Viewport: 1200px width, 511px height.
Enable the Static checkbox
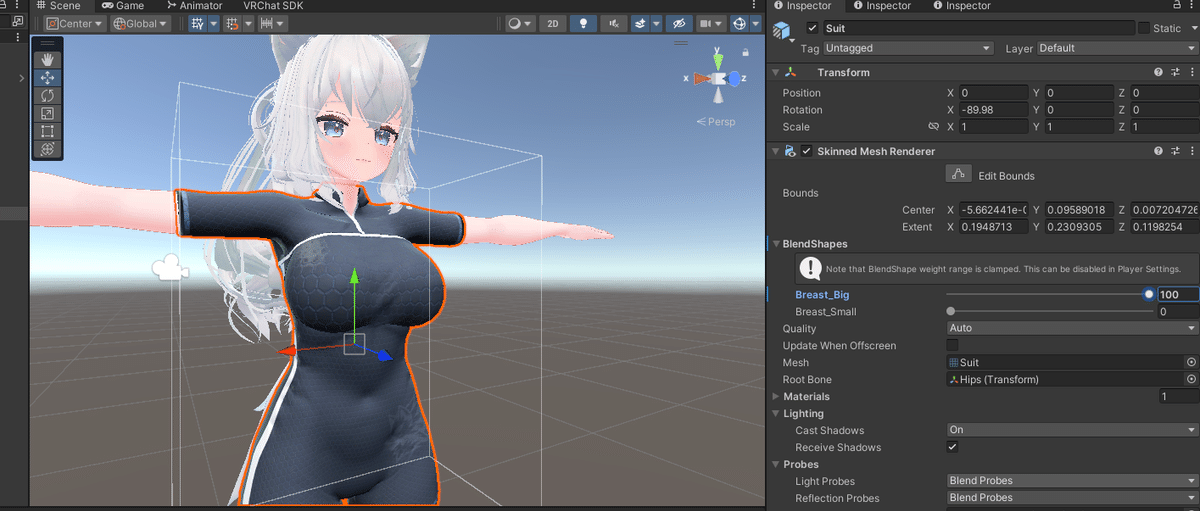point(1144,28)
